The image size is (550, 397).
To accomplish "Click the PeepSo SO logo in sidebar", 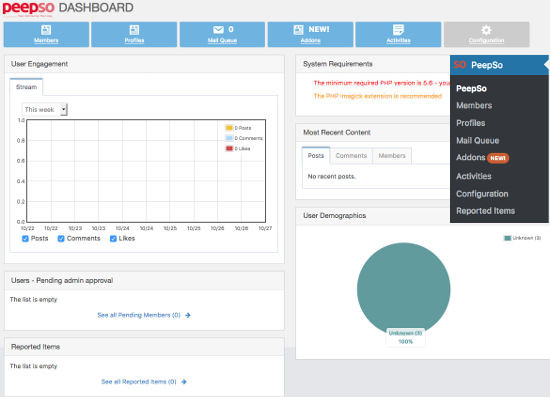I will click(x=460, y=65).
